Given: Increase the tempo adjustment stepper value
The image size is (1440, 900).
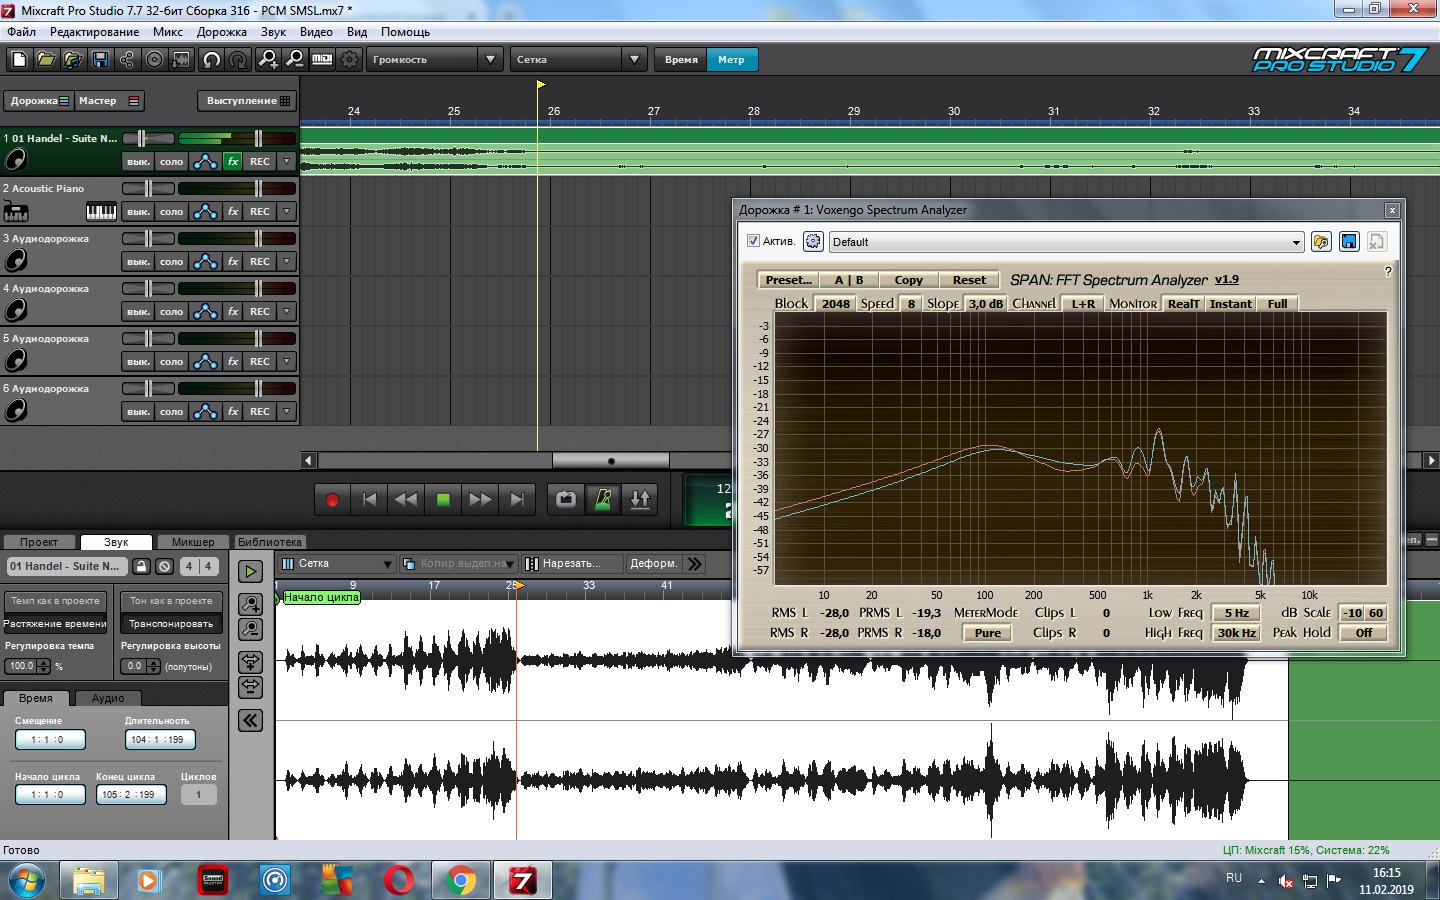Looking at the screenshot, I should coord(44,662).
